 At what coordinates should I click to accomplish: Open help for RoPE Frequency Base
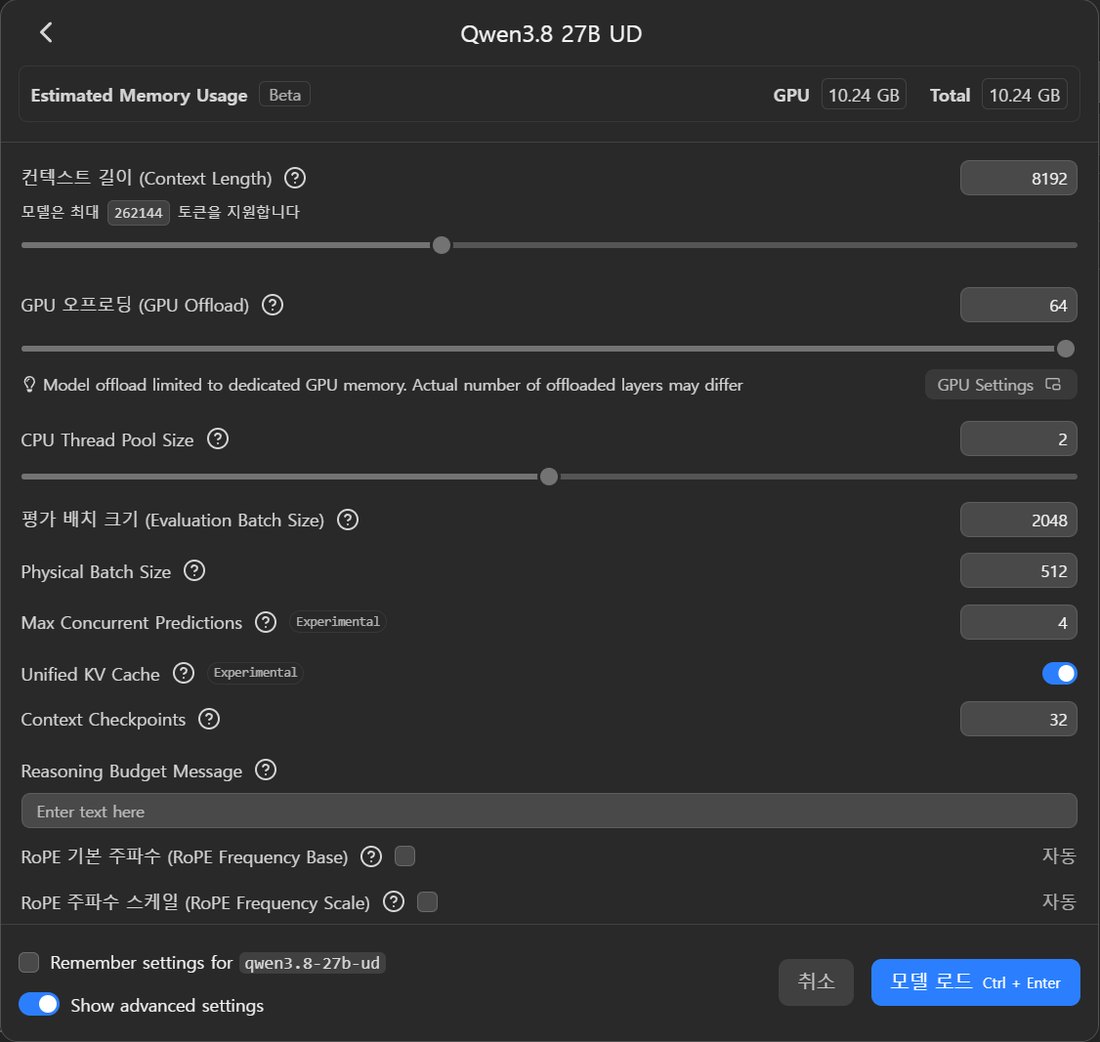371,857
